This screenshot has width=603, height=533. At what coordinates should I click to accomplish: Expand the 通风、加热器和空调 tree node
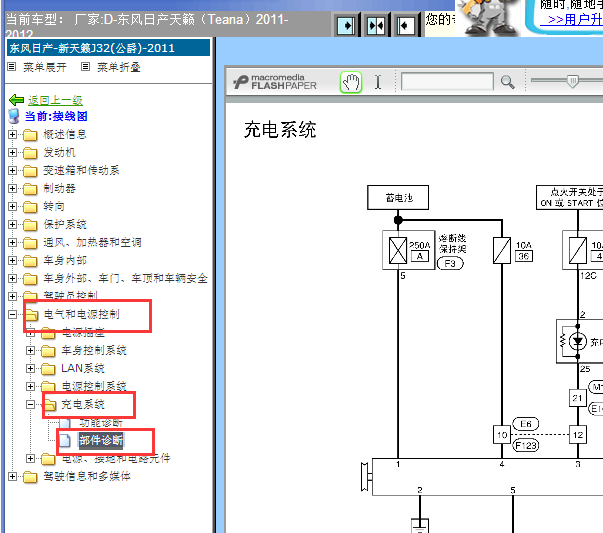pos(12,242)
